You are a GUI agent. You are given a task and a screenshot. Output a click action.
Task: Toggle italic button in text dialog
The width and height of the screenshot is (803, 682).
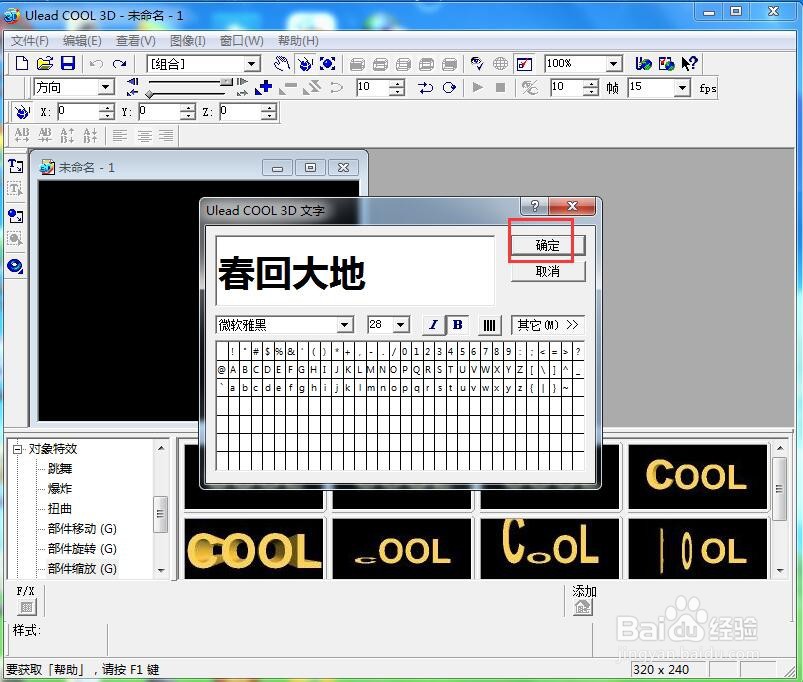pyautogui.click(x=434, y=325)
